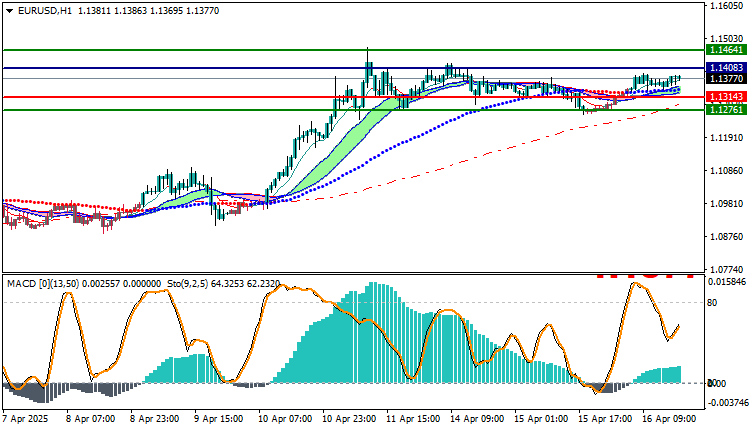This screenshot has height=430, width=750.
Task: Open the chart menu triangle beside EURUSD,H1
Action: coord(10,11)
